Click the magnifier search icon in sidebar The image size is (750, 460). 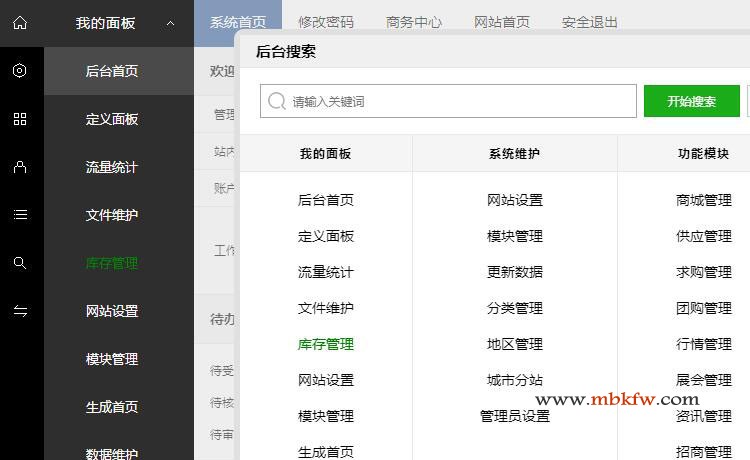pyautogui.click(x=20, y=263)
